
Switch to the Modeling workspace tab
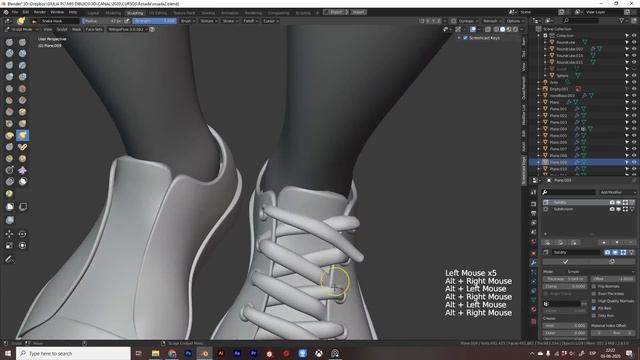pyautogui.click(x=113, y=13)
